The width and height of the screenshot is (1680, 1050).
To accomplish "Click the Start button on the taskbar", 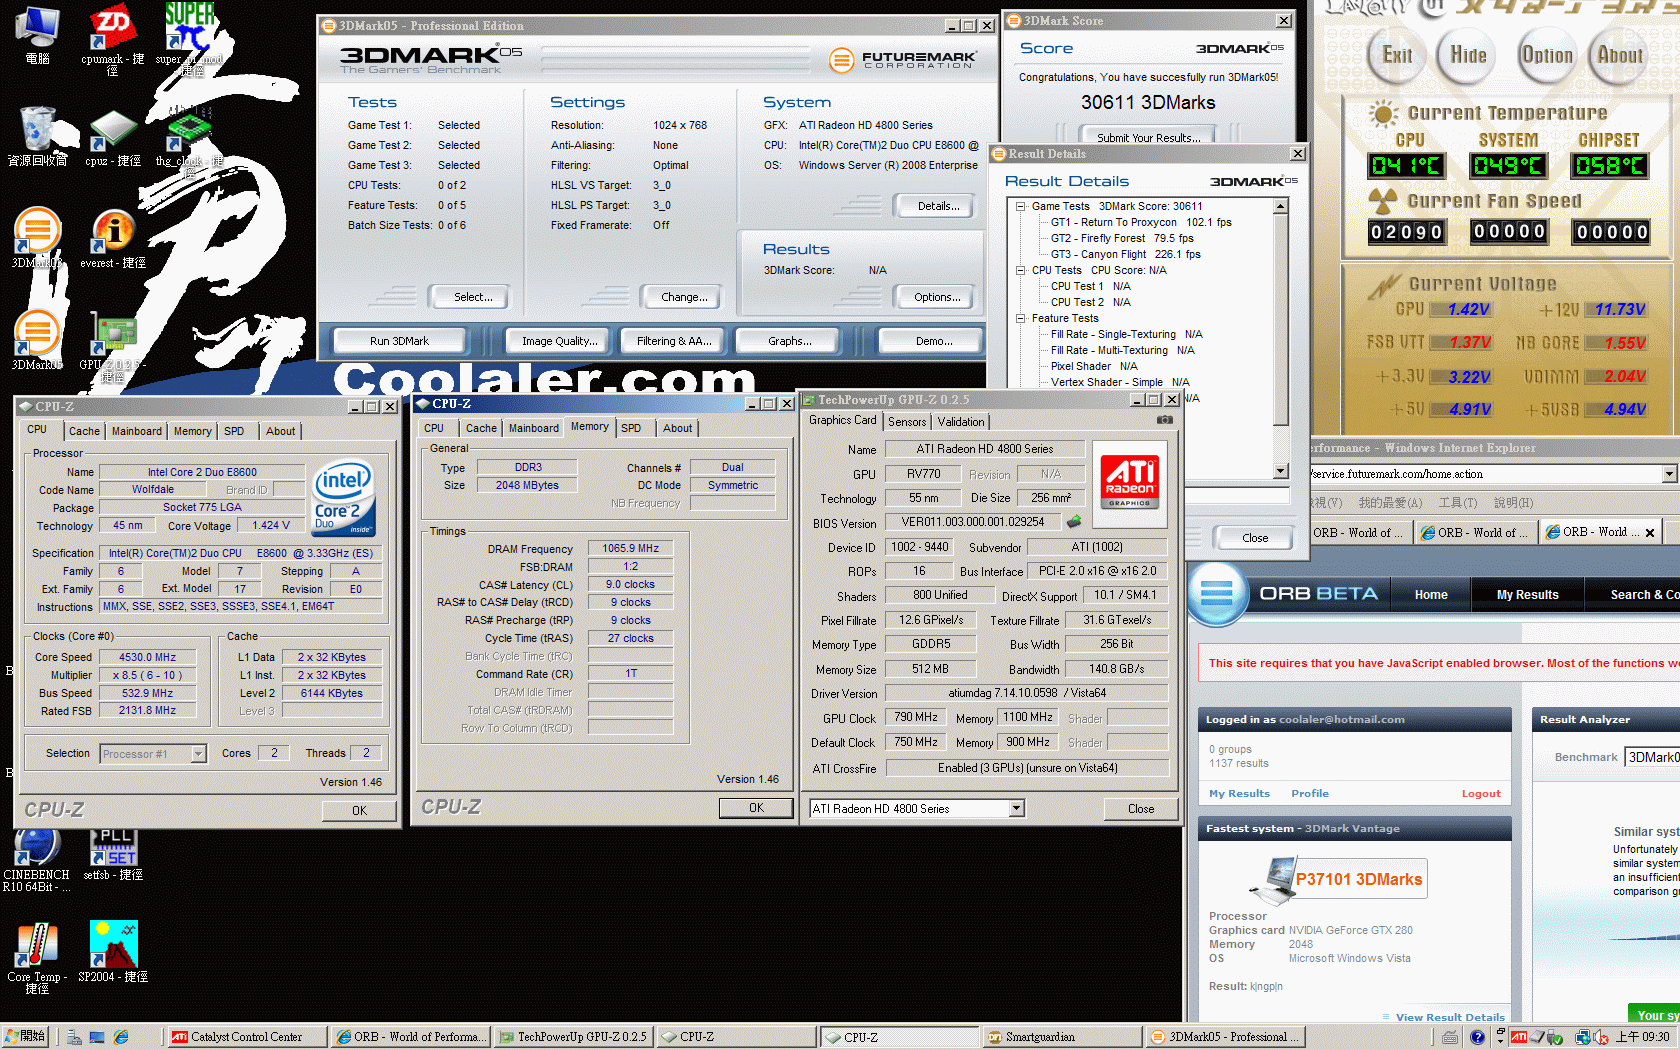I will [26, 1037].
